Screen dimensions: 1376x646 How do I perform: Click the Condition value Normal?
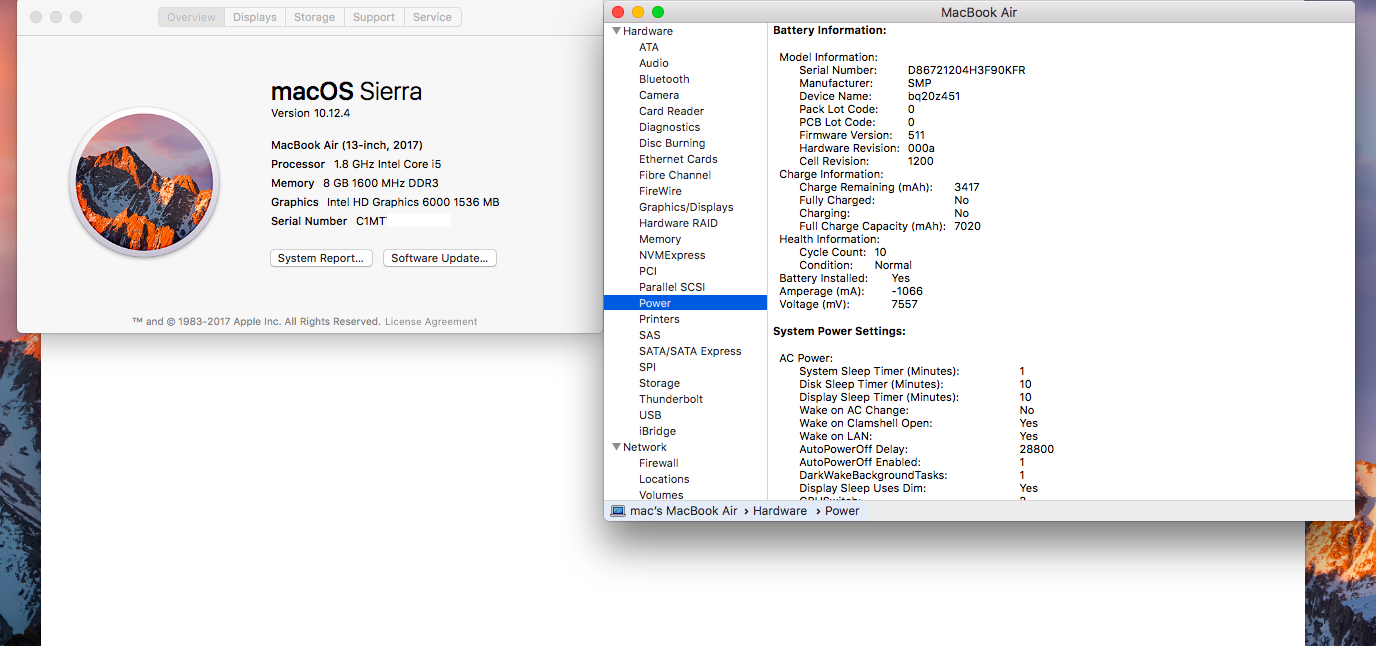click(x=893, y=265)
